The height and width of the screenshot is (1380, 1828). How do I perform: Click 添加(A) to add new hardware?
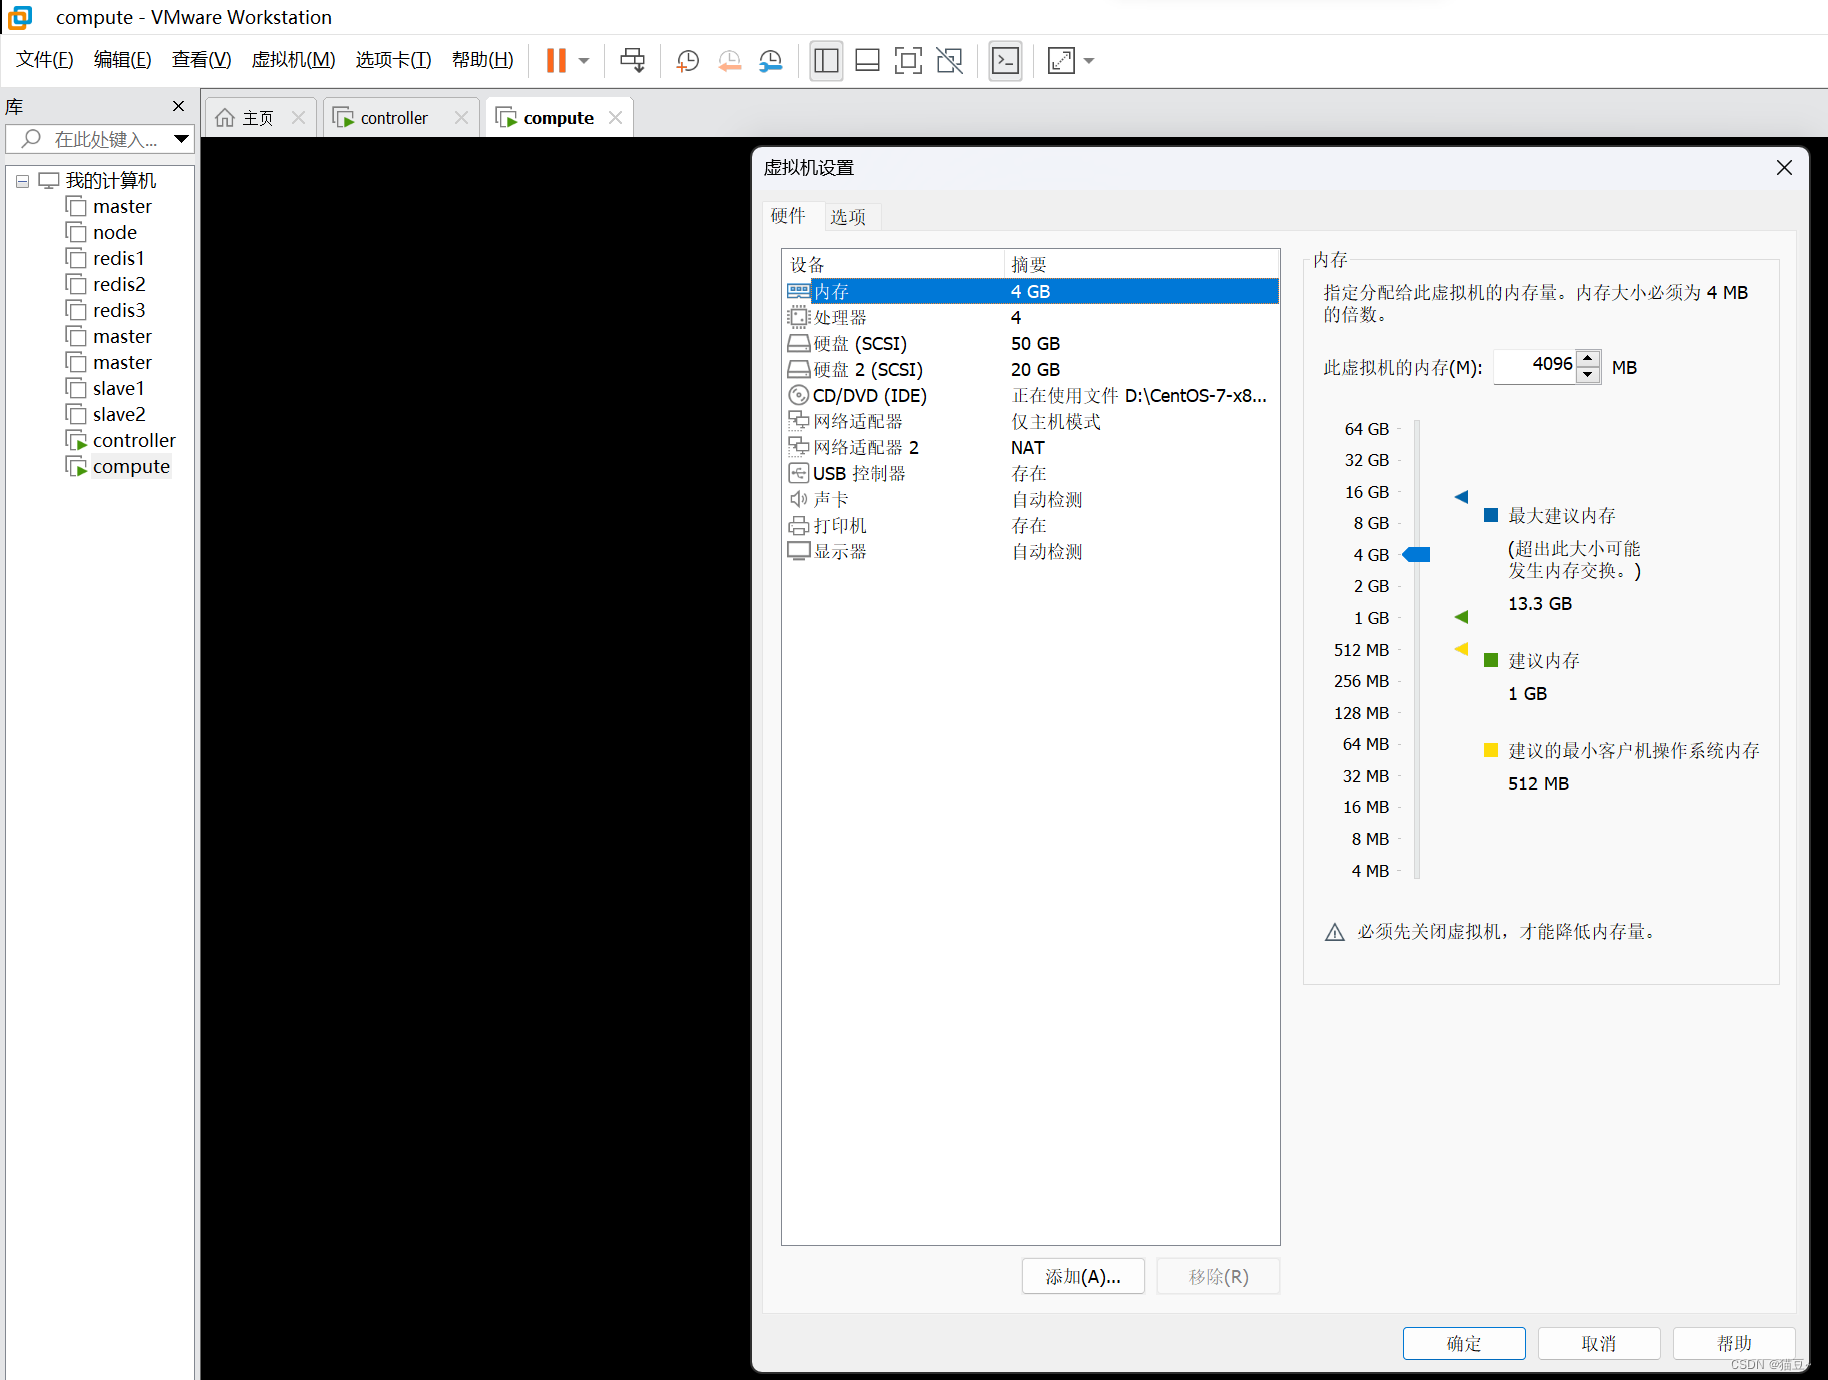coord(1082,1276)
